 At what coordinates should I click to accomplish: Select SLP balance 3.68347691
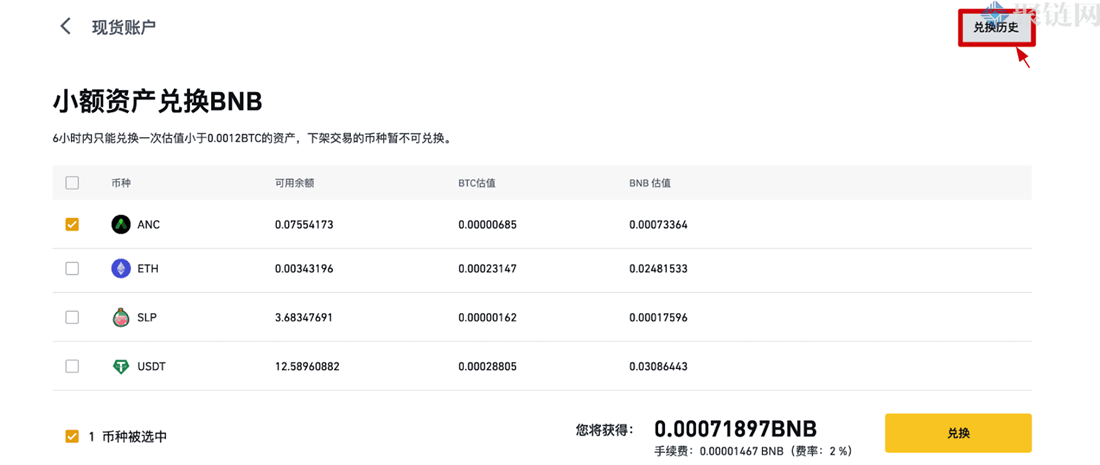pos(304,318)
